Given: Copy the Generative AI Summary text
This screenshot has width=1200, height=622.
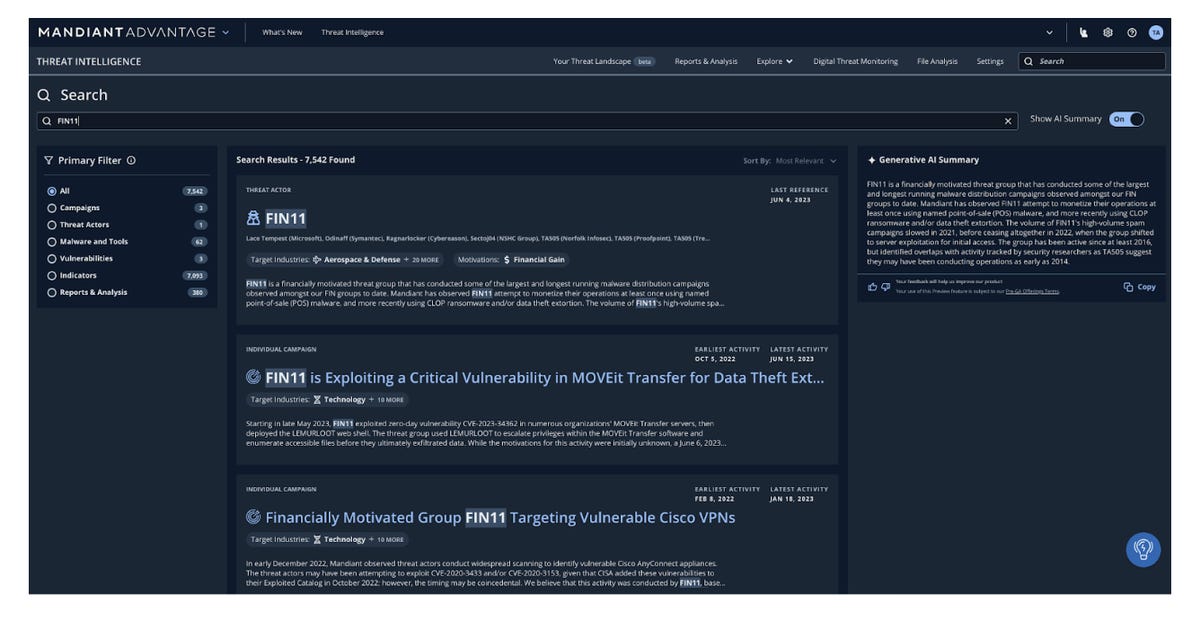Looking at the screenshot, I should [x=1139, y=287].
